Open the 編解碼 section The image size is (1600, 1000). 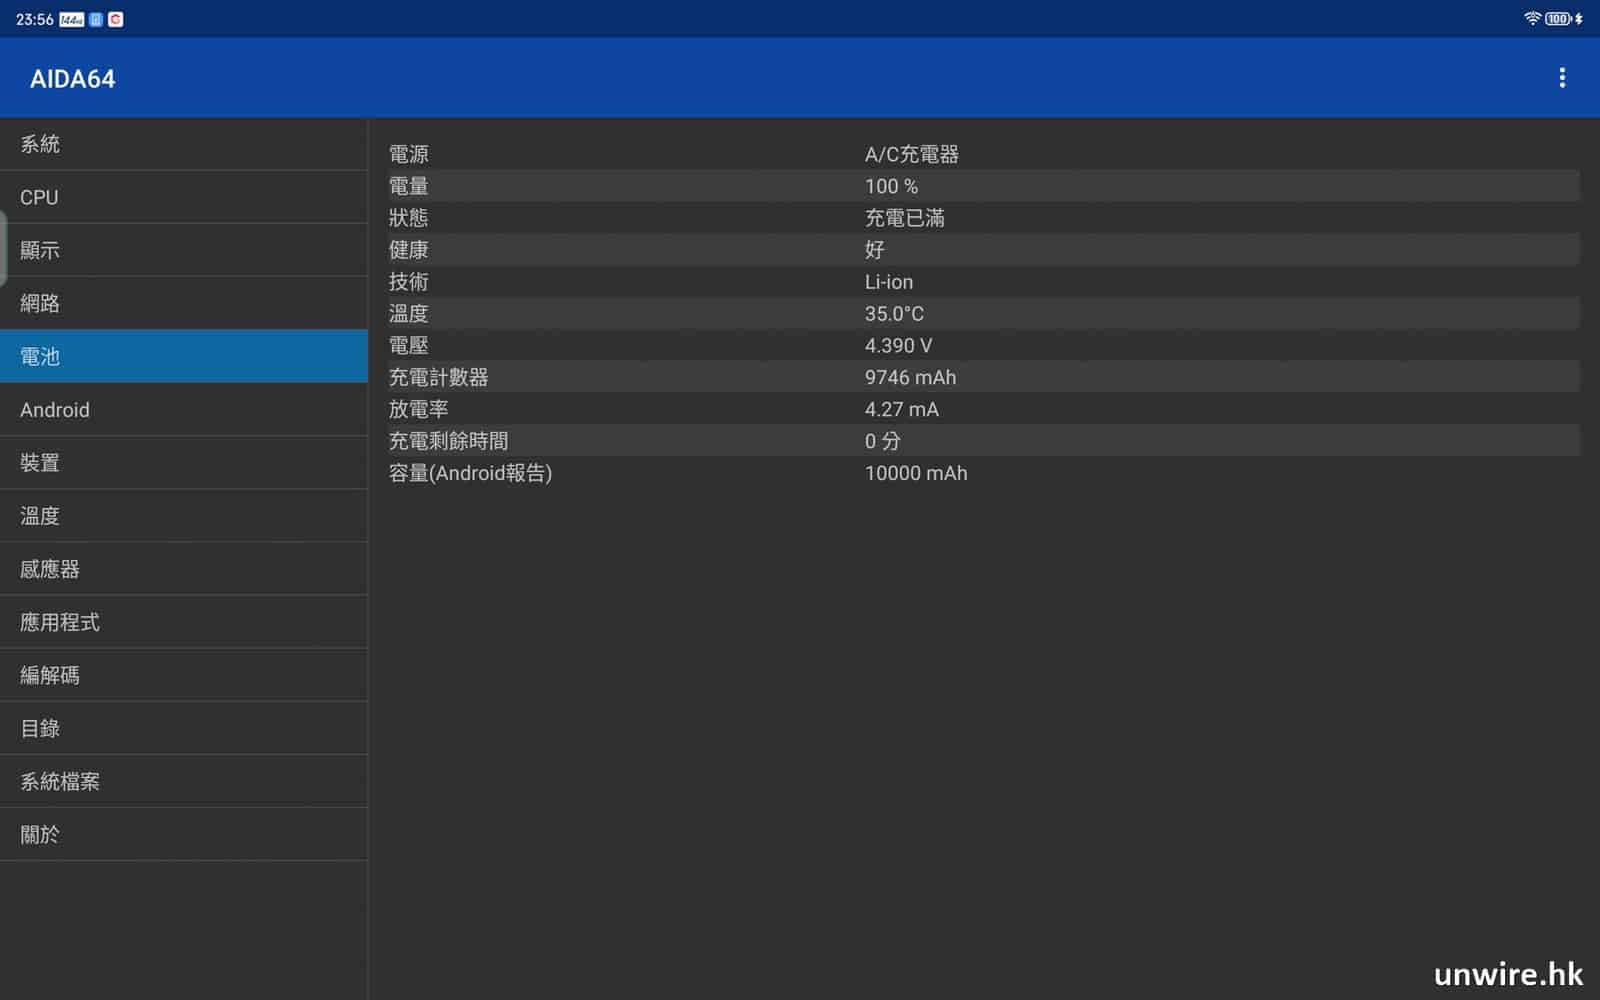pos(184,675)
